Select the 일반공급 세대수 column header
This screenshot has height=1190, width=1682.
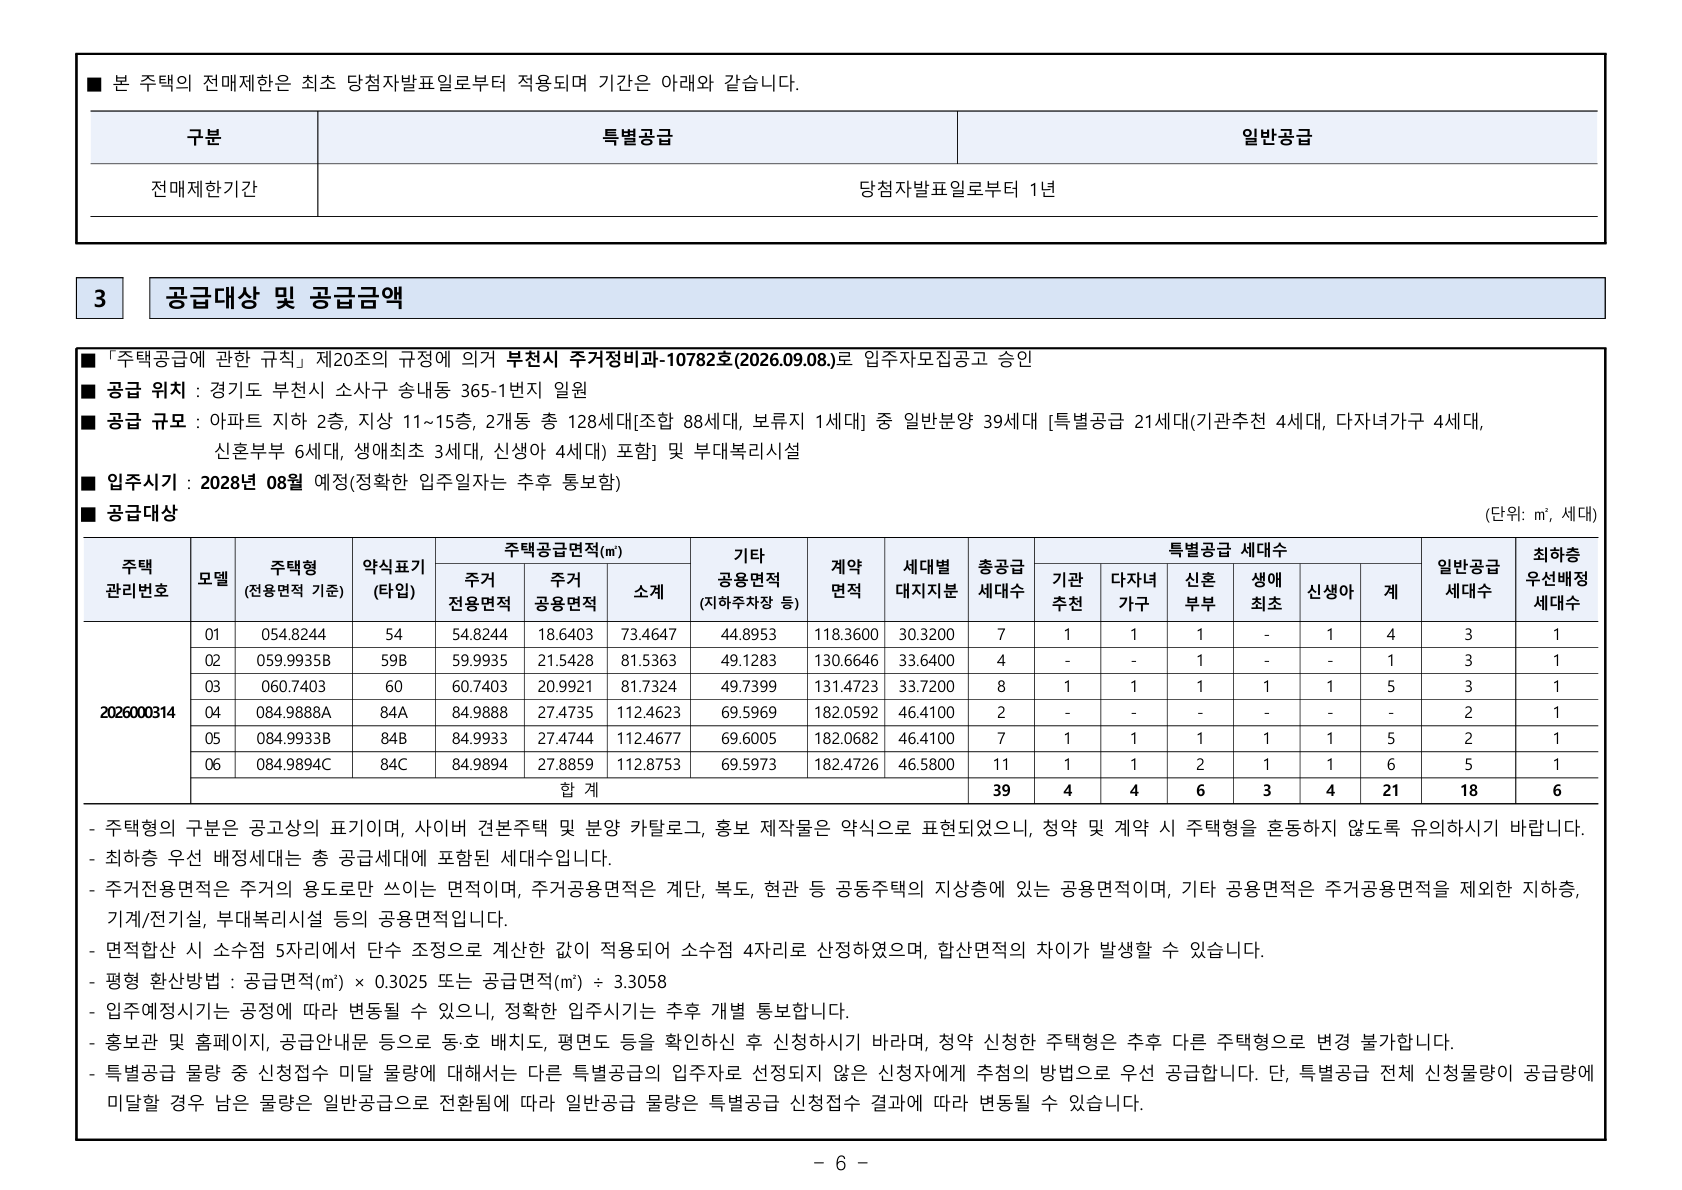tap(1468, 579)
